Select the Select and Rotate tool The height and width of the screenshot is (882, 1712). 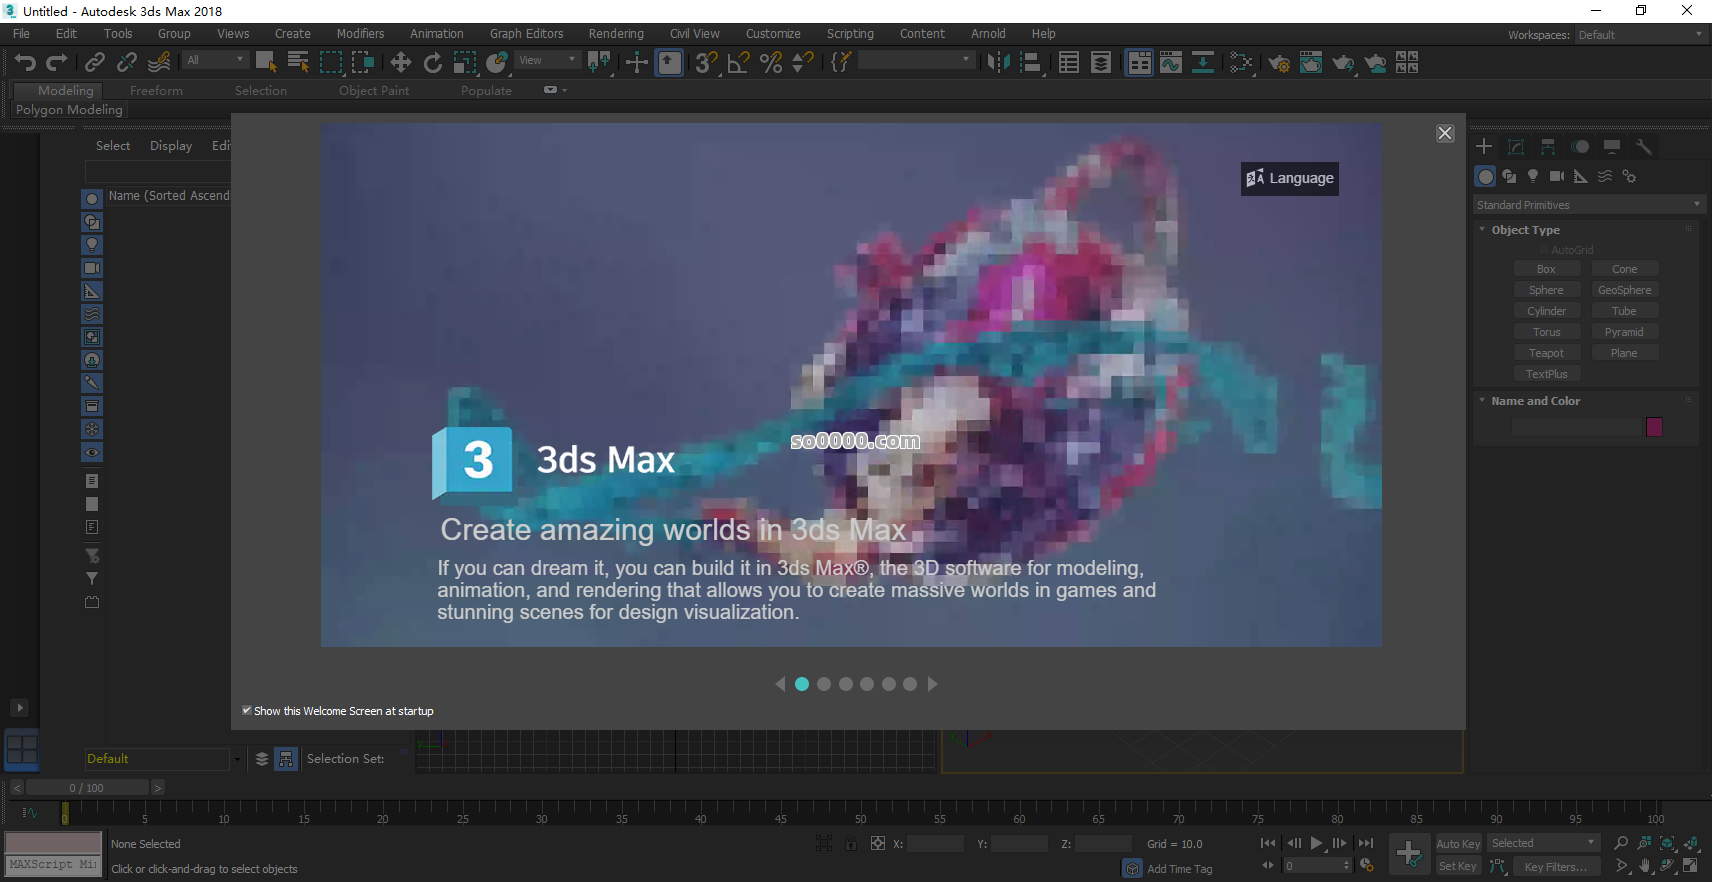[433, 63]
